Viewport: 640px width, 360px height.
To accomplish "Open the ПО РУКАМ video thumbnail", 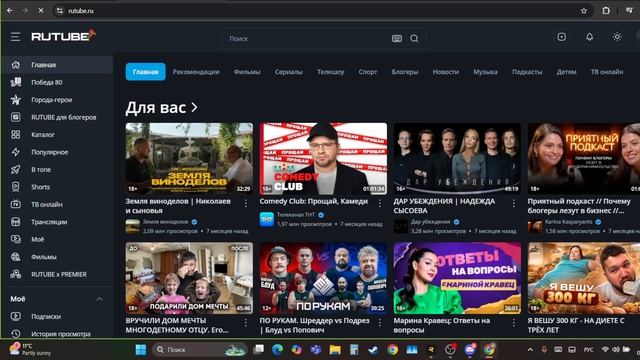I will (x=323, y=278).
